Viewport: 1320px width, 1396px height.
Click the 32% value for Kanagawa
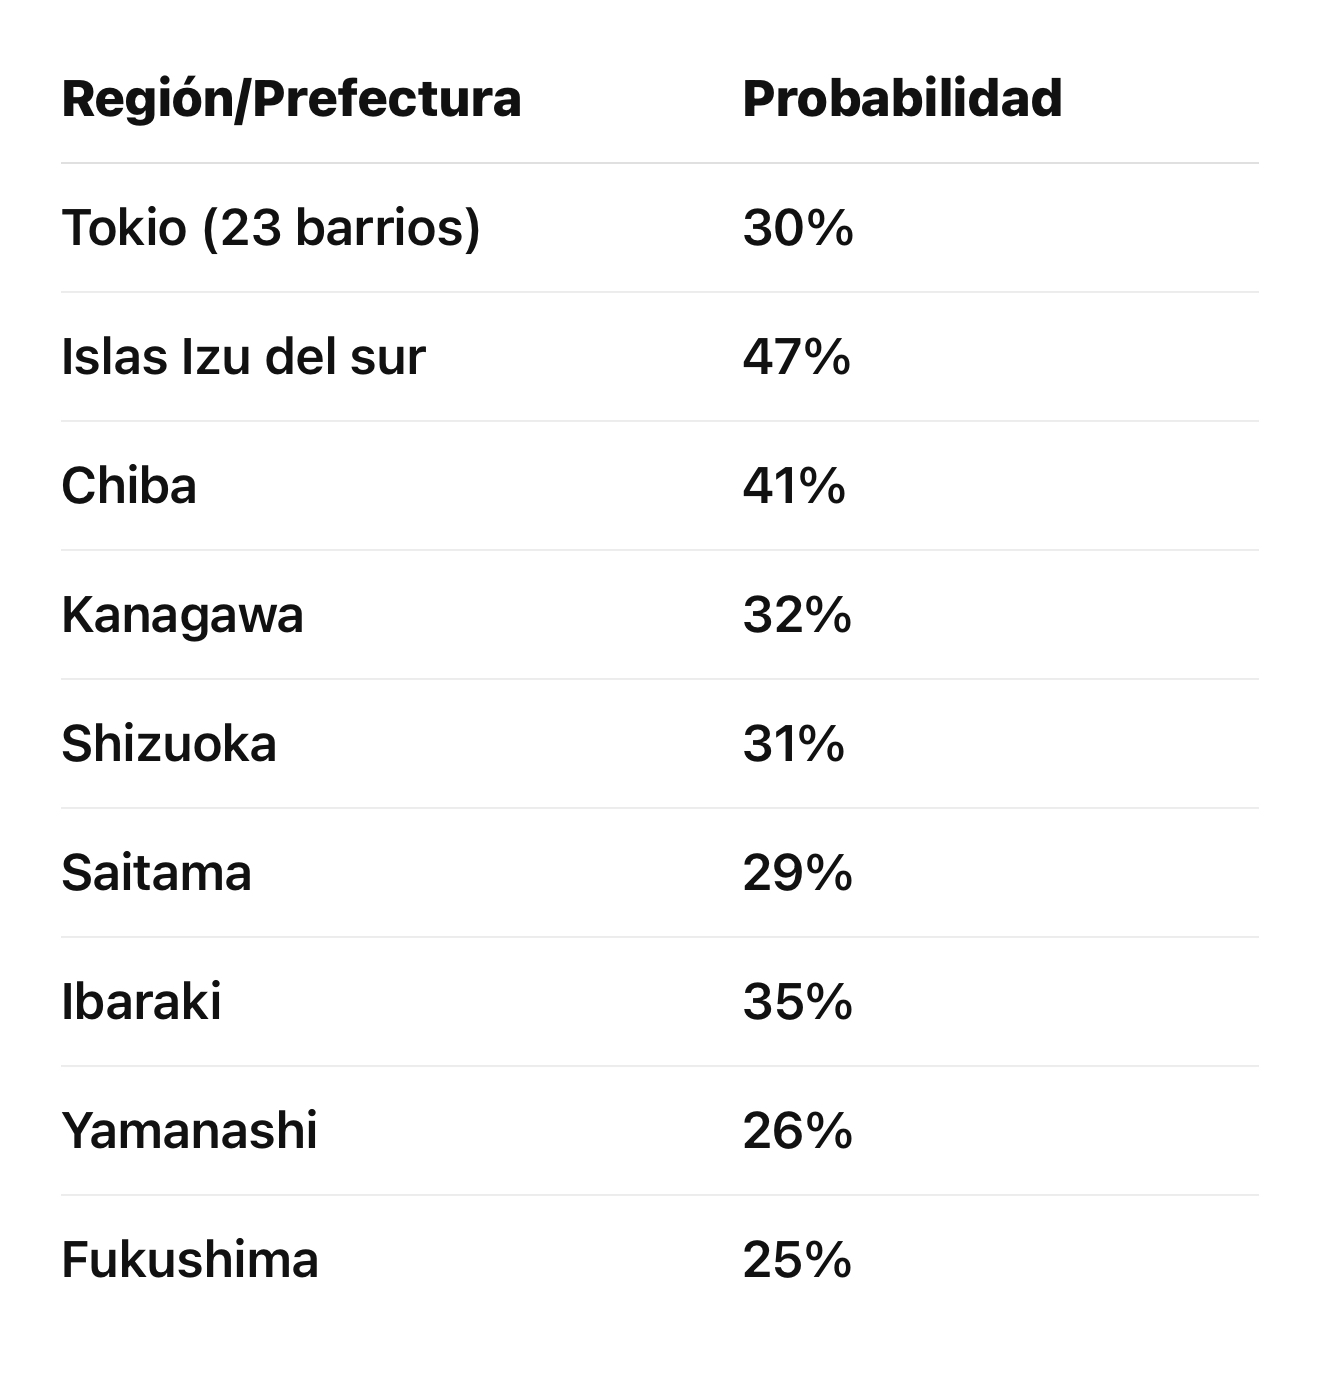coord(796,615)
